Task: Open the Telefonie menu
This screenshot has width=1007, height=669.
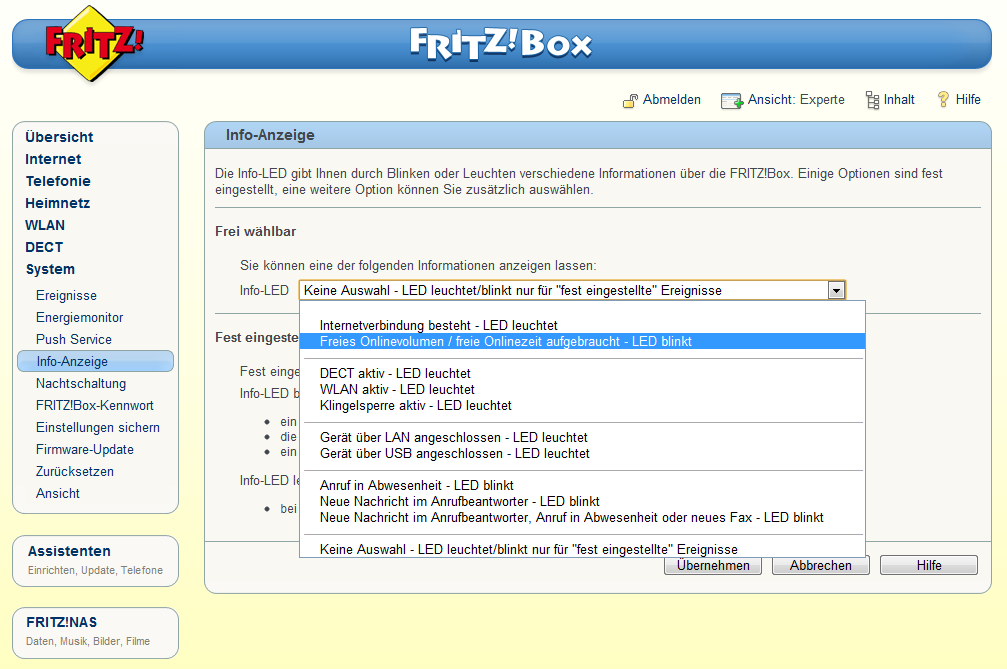Action: click(58, 181)
